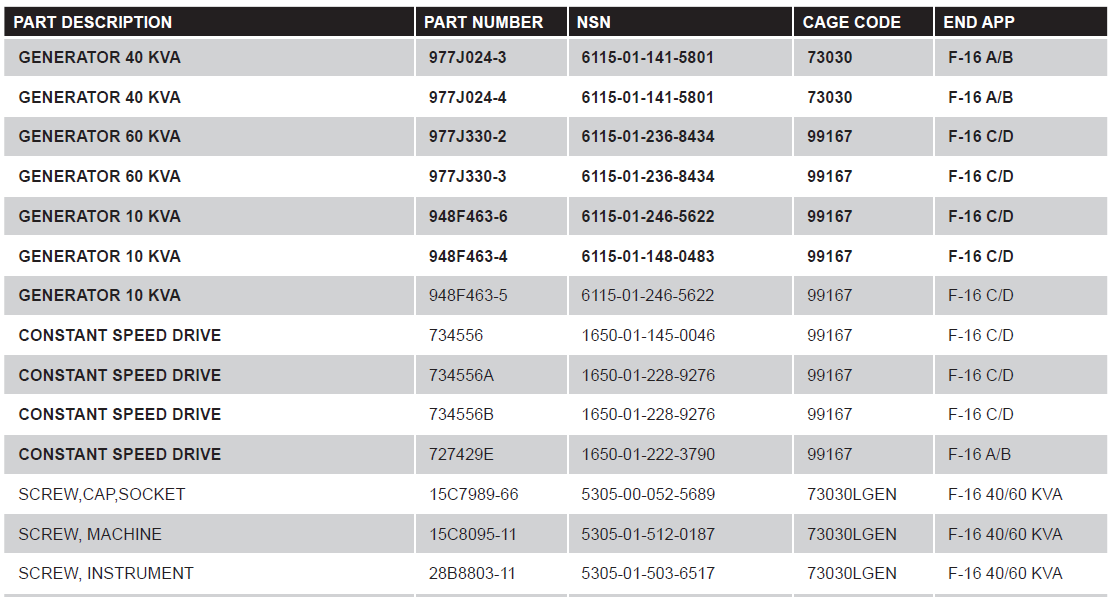This screenshot has width=1117, height=597.
Task: Click NSN 1650-01-145-0046
Action: point(648,335)
